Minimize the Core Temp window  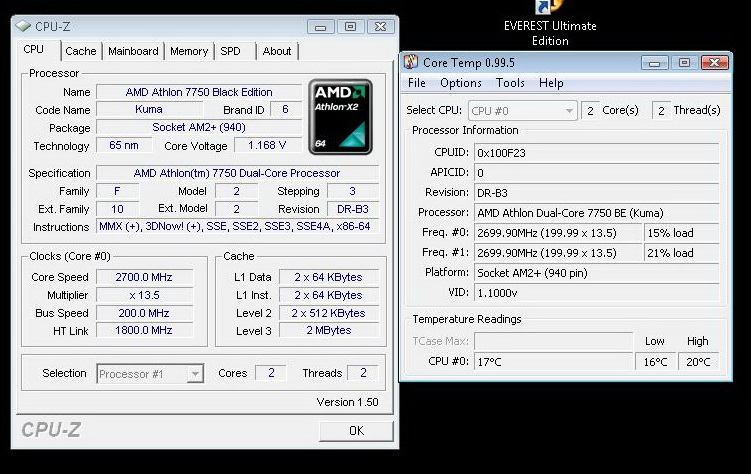(655, 63)
